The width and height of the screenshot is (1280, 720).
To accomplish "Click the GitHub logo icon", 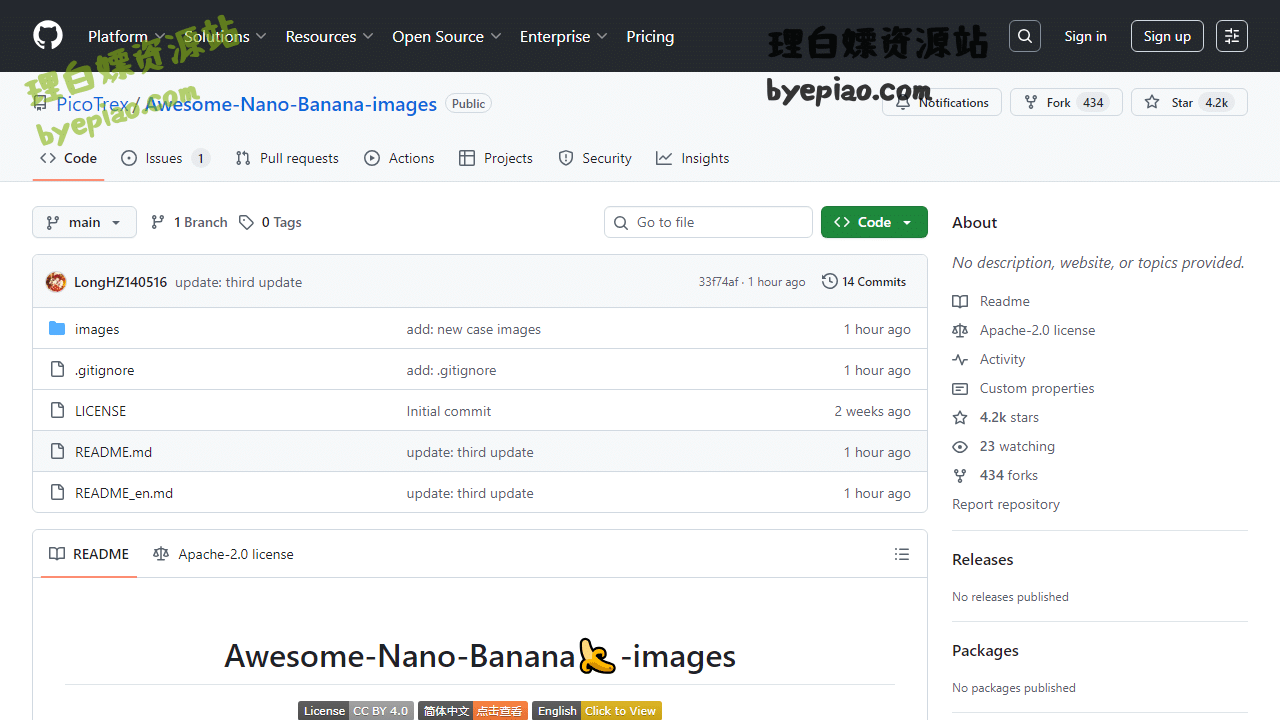I will tap(48, 36).
